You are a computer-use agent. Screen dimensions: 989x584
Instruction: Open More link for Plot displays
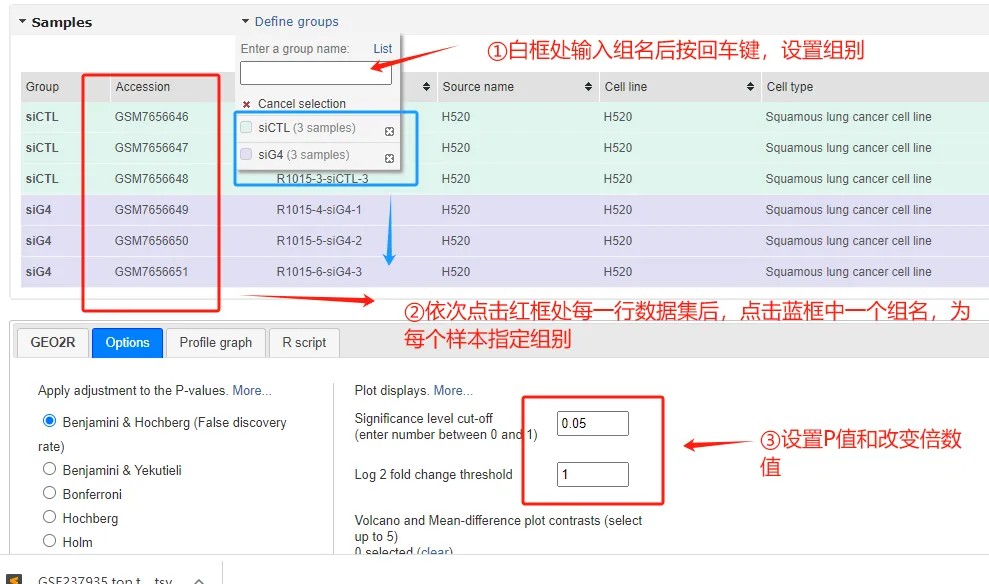(453, 390)
